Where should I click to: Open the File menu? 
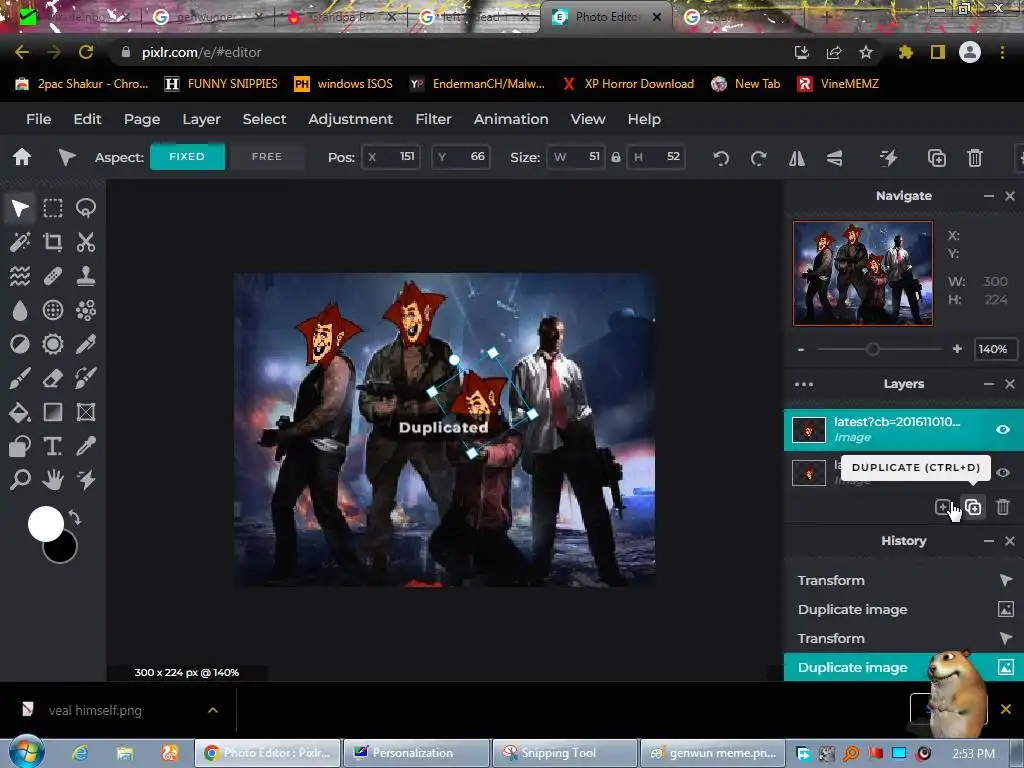39,119
